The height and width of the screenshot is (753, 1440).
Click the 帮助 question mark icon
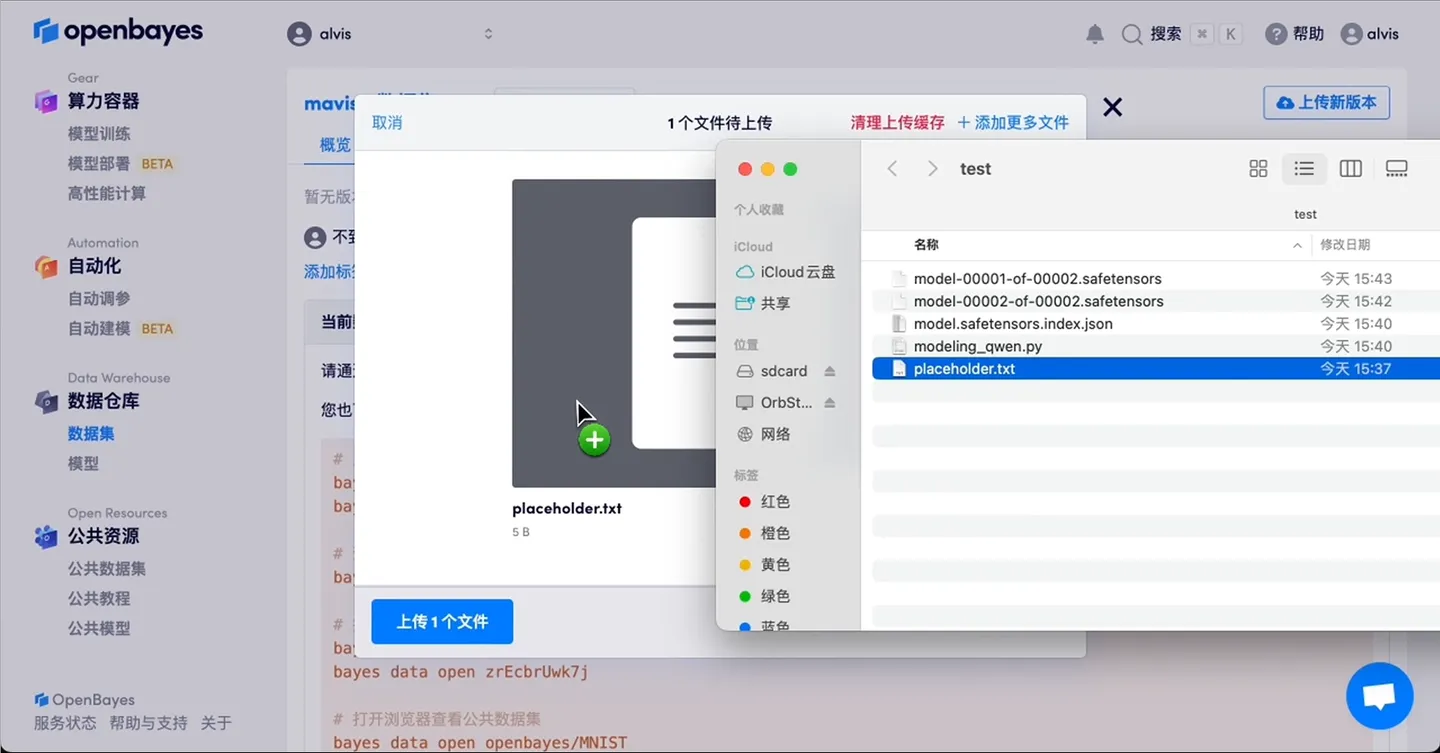(x=1277, y=33)
